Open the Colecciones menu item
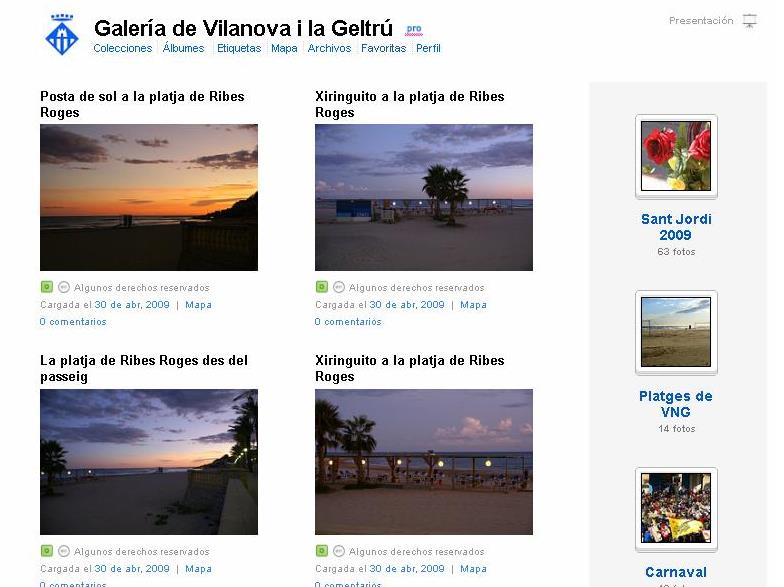The height and width of the screenshot is (587, 784). (x=122, y=48)
